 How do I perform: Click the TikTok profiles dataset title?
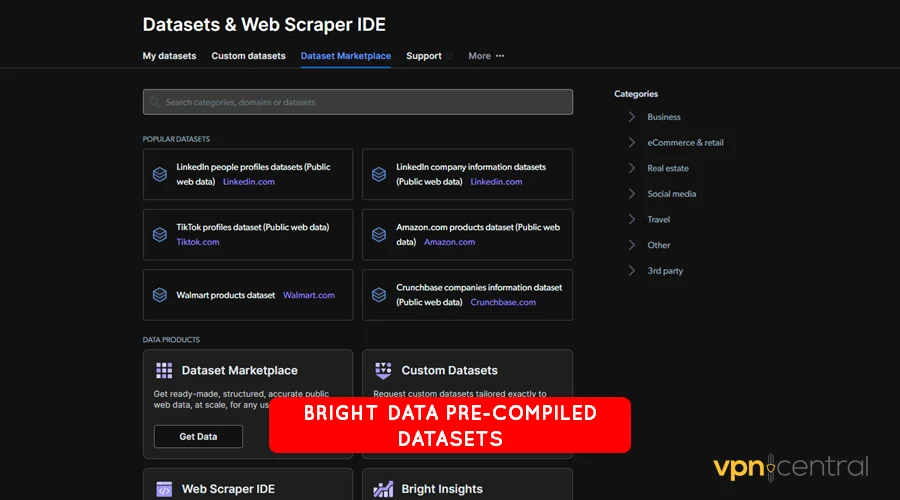pos(253,227)
